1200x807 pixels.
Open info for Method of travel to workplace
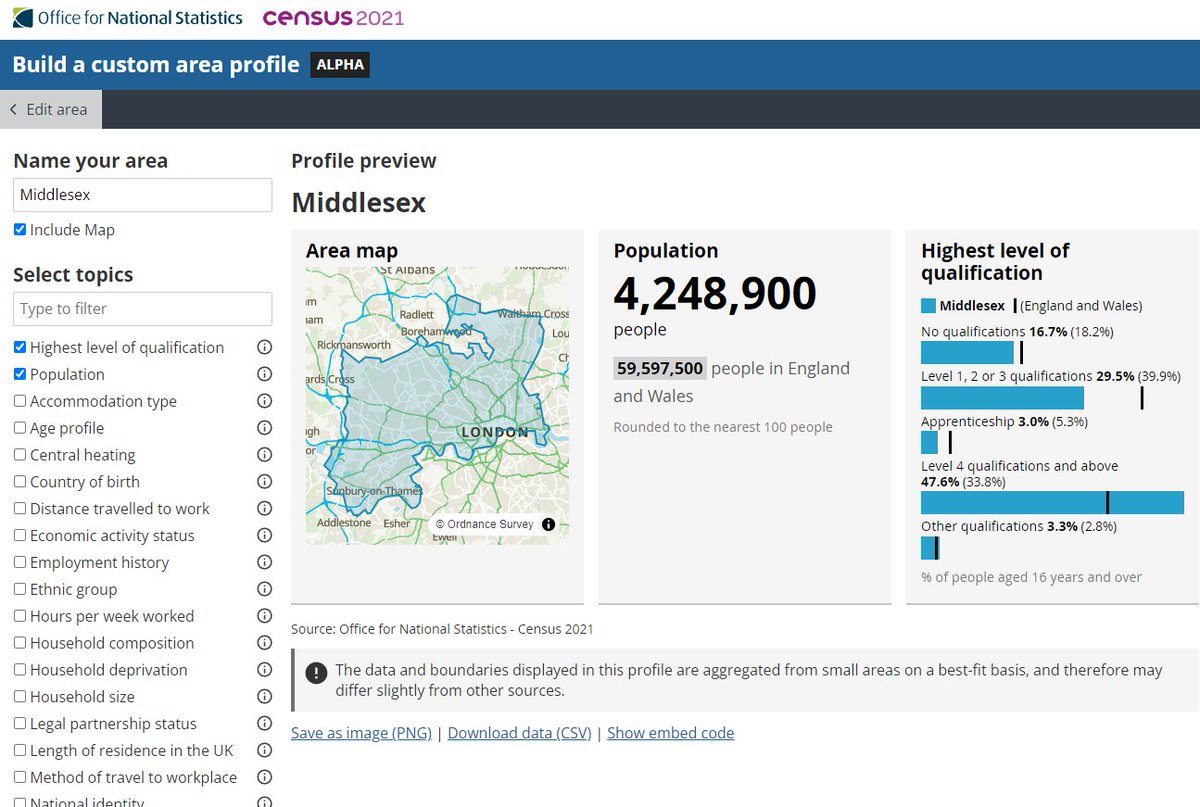264,777
